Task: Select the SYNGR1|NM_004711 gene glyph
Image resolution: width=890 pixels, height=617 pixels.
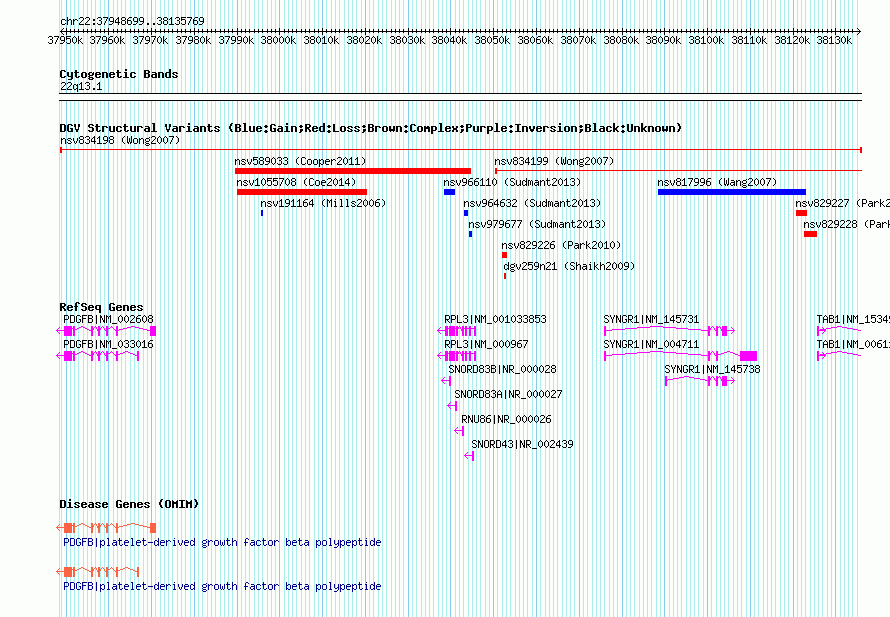Action: coord(681,356)
